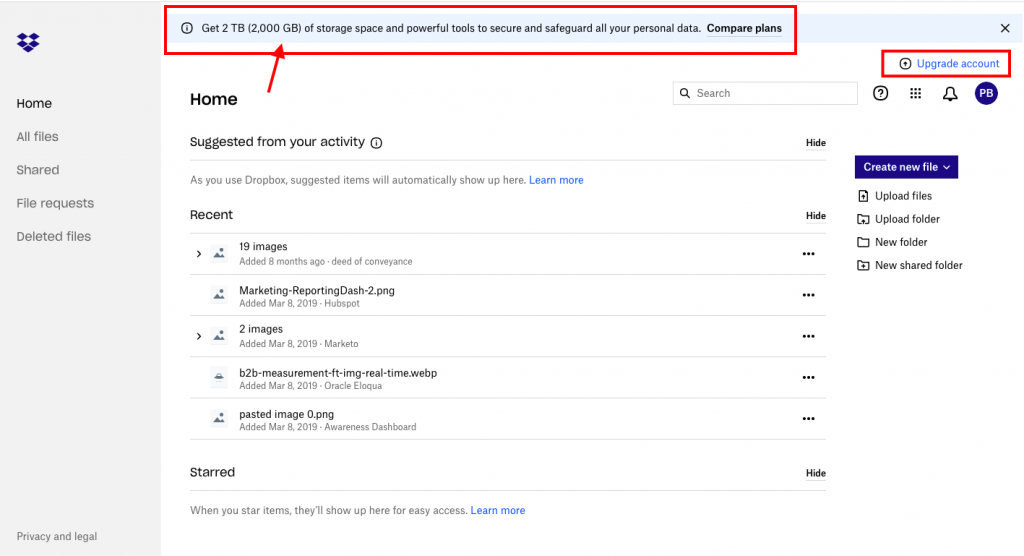This screenshot has height=556, width=1024.
Task: Open more options for 2 images
Action: click(808, 336)
